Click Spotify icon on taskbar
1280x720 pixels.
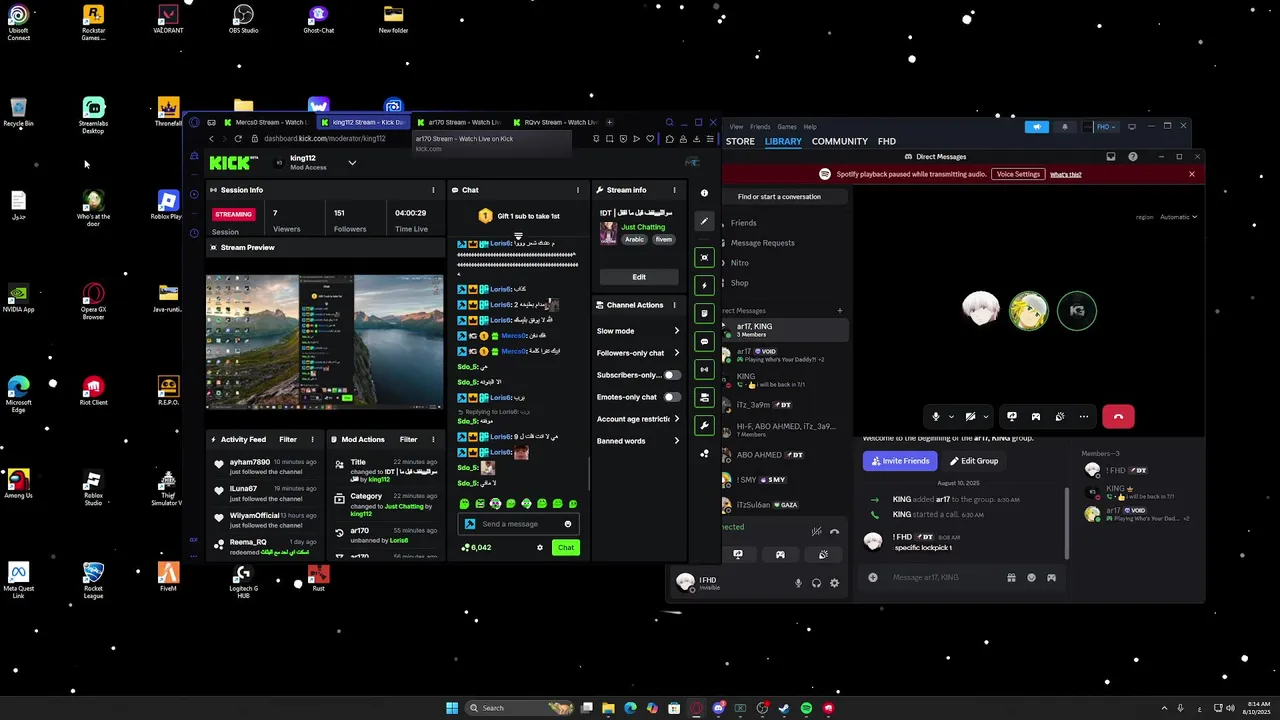(806, 708)
